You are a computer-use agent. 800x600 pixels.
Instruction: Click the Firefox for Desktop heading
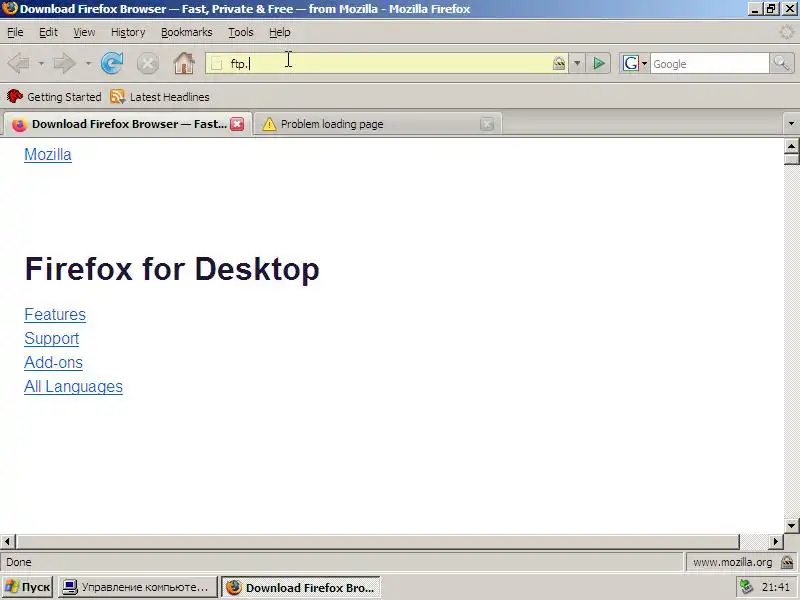tap(172, 269)
